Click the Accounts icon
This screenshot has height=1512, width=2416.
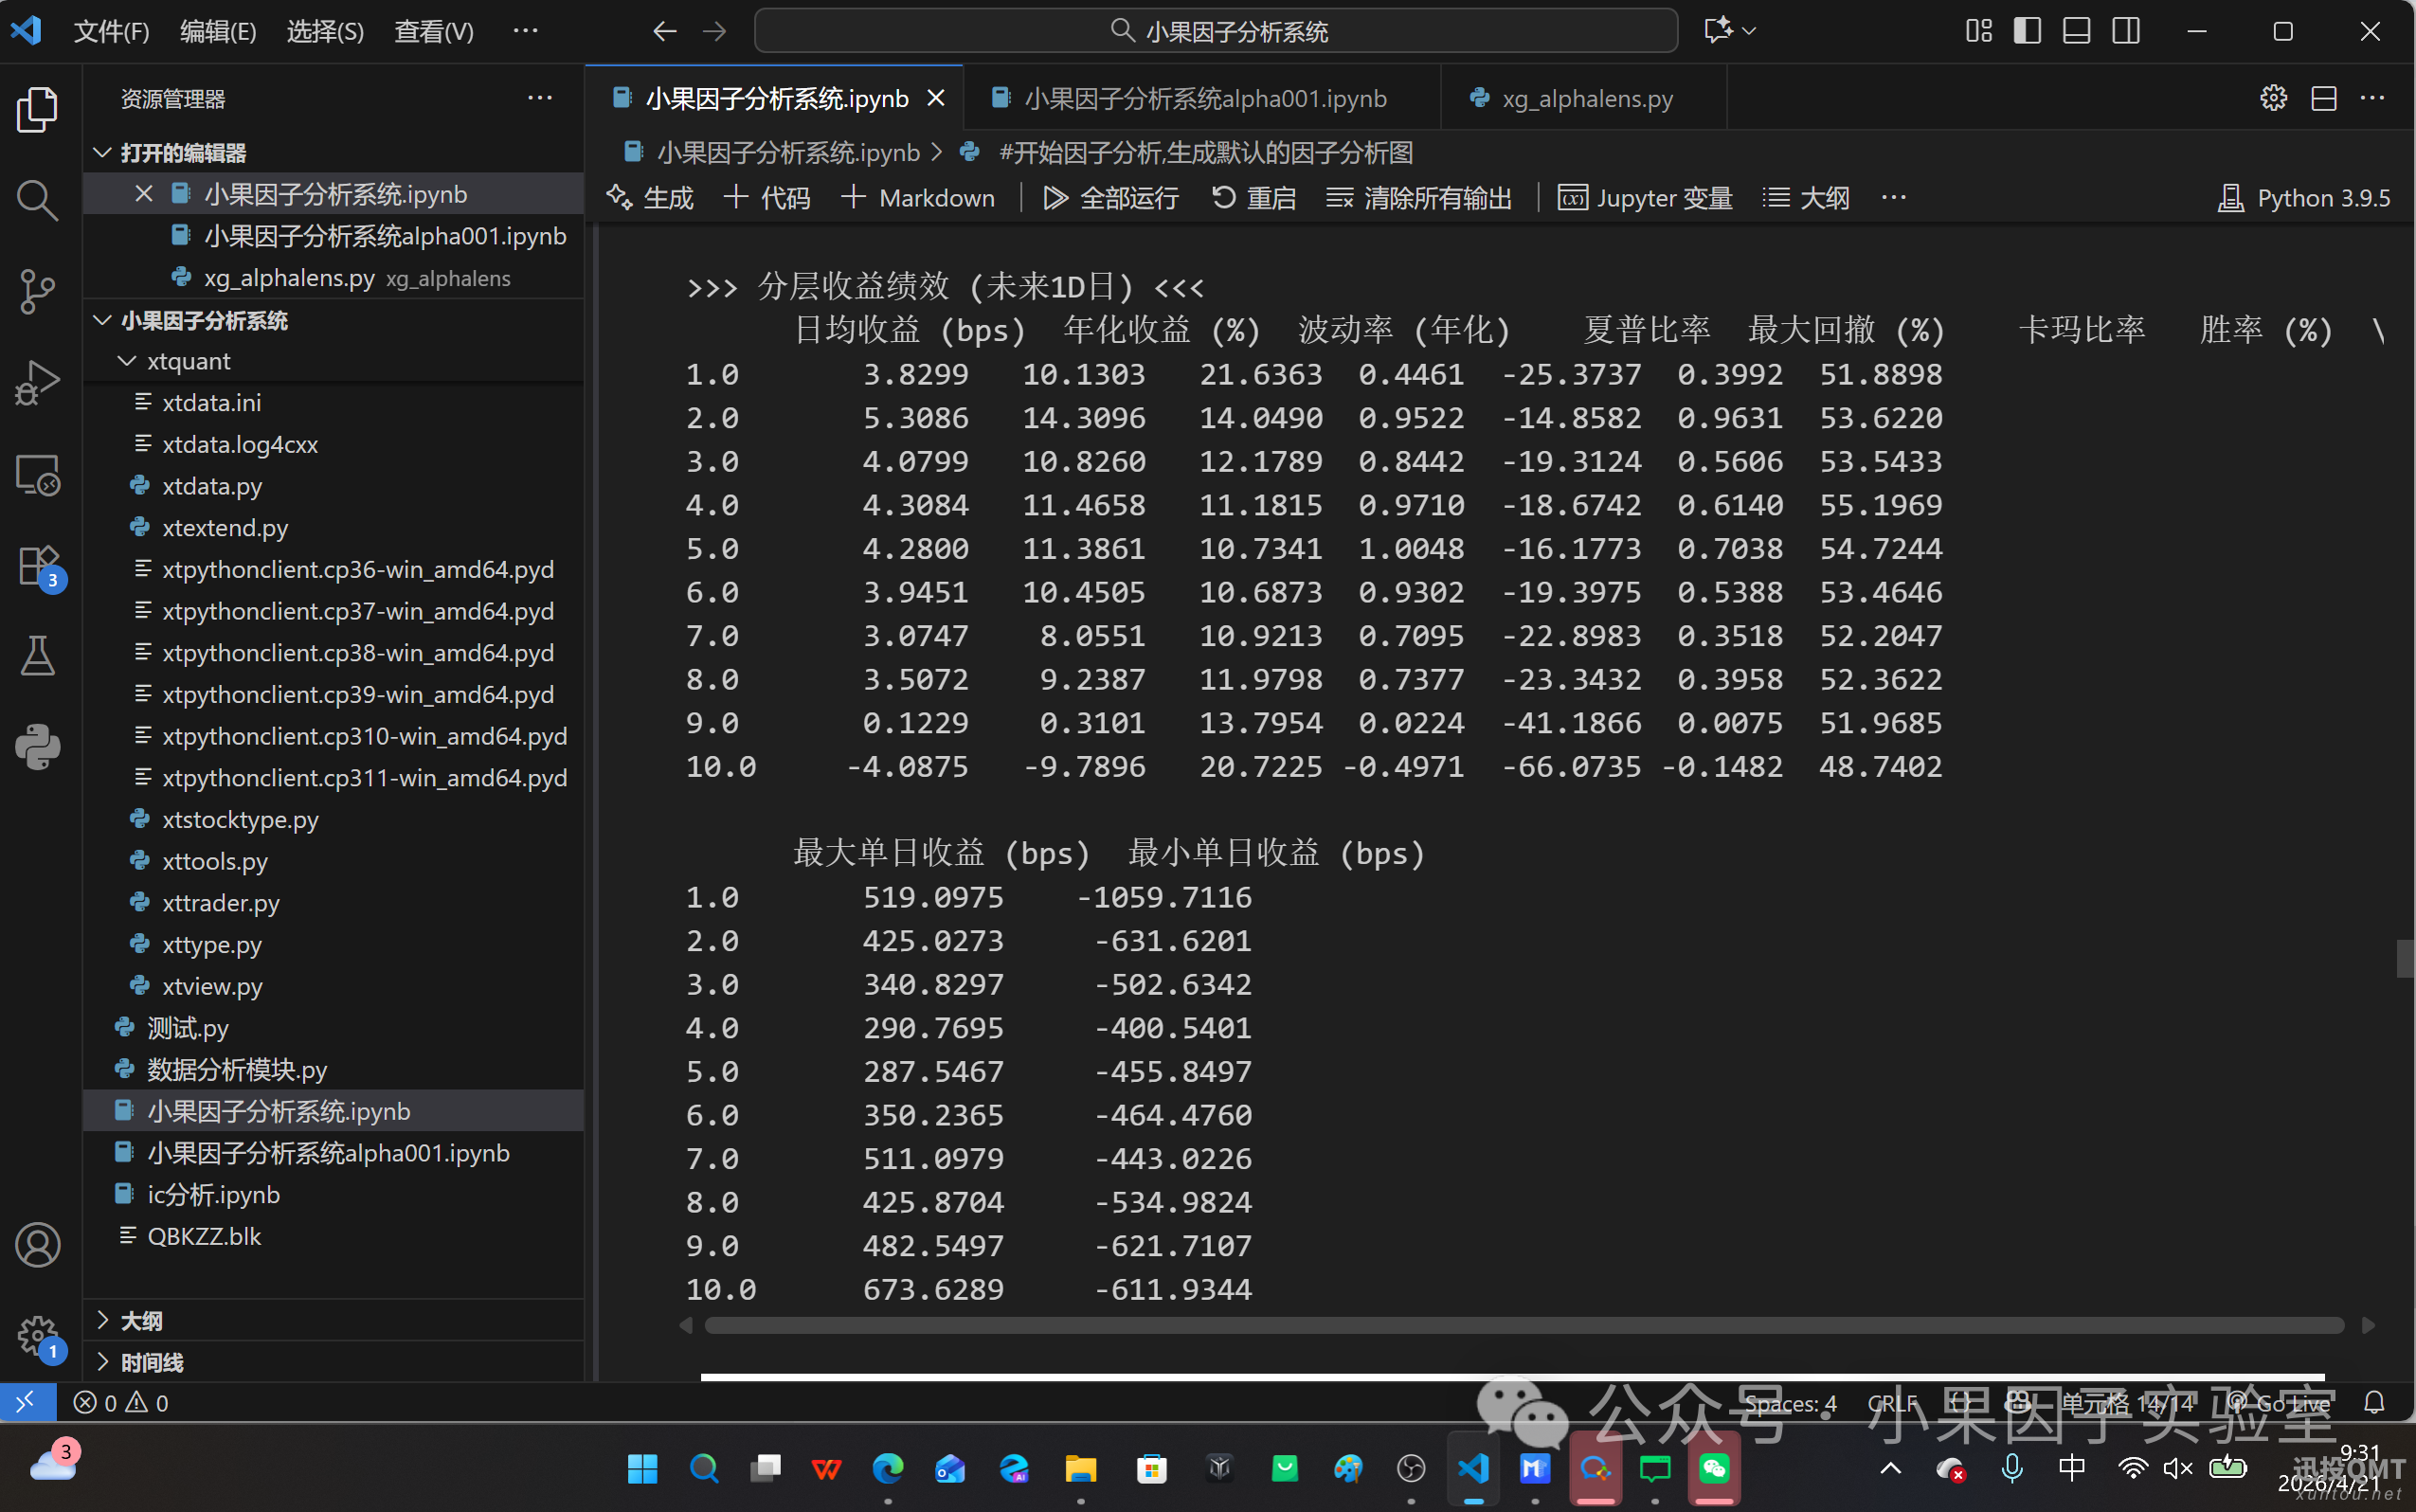tap(37, 1245)
